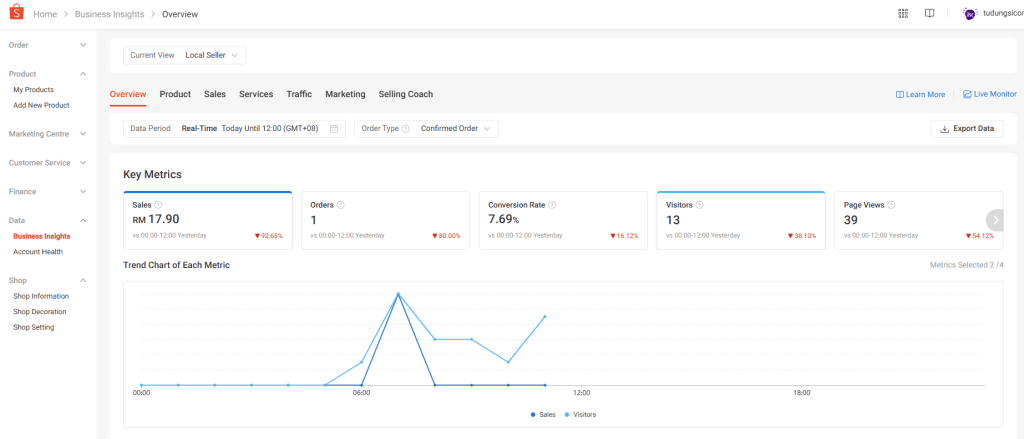Image resolution: width=1024 pixels, height=439 pixels.
Task: Open the Learn More link
Action: pyautogui.click(x=920, y=95)
